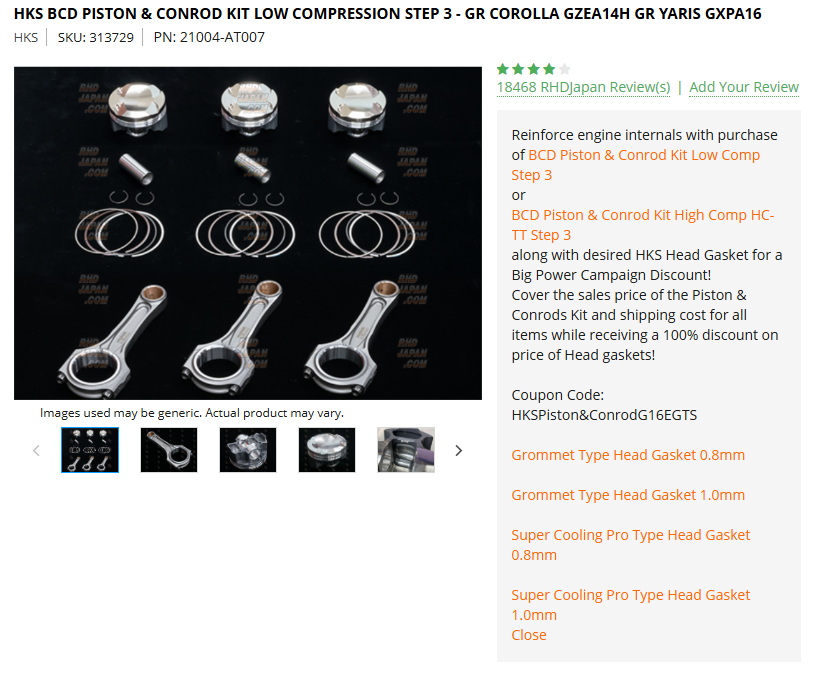Select the single connecting rod thumbnail
The height and width of the screenshot is (673, 832).
coord(169,450)
